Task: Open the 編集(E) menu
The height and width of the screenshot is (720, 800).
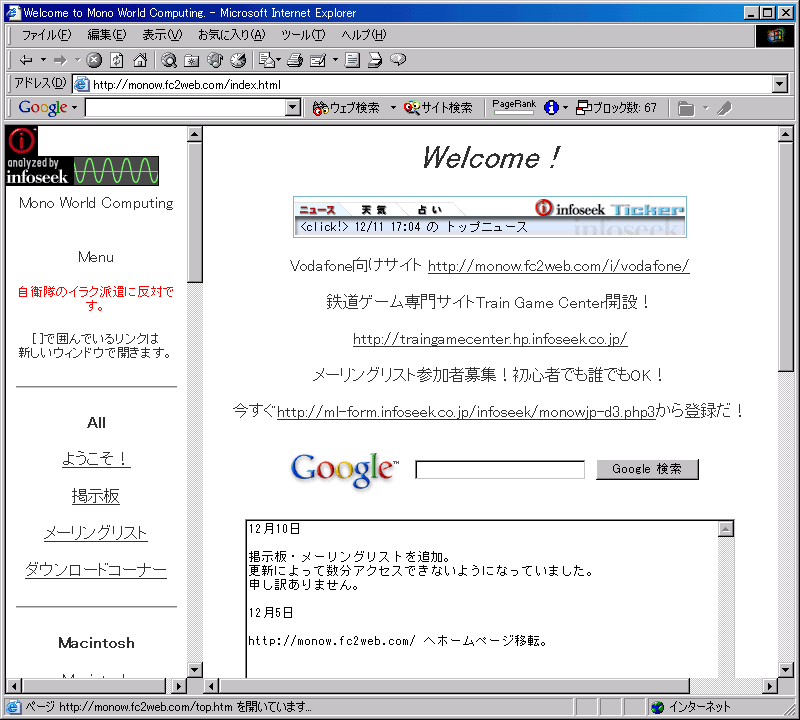Action: click(107, 35)
